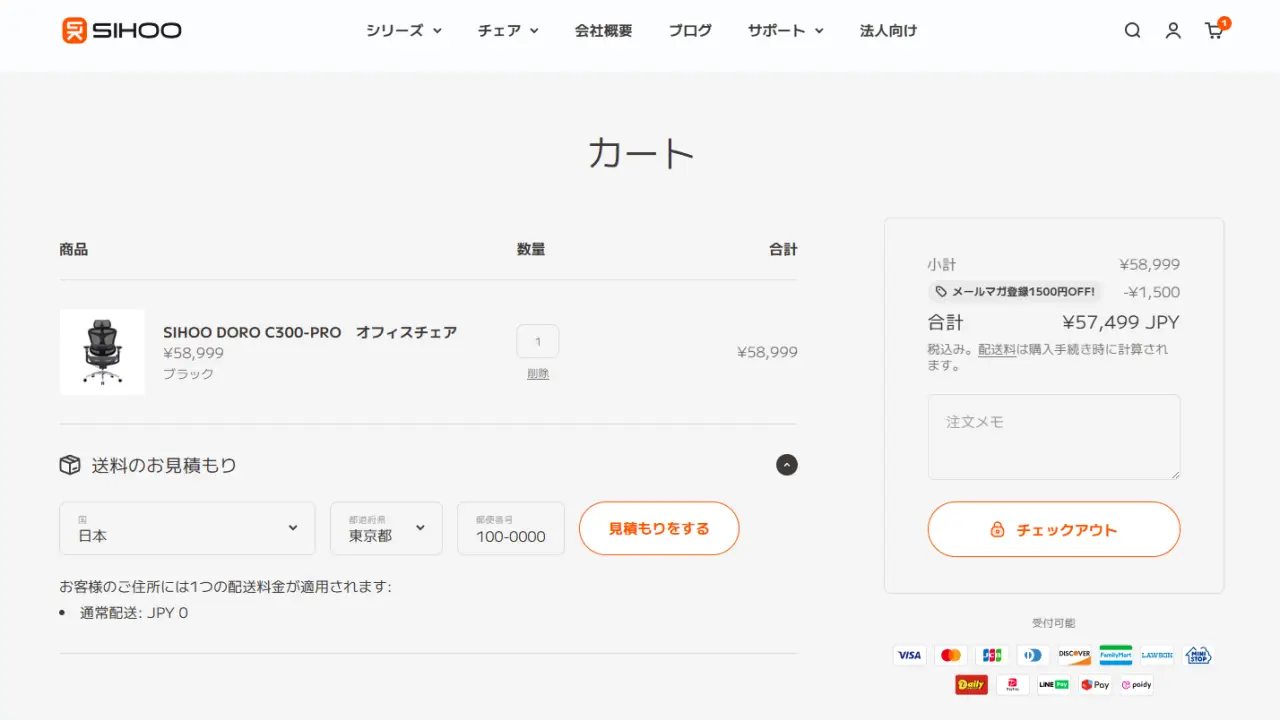Open the 都道府県 prefecture dropdown
The width and height of the screenshot is (1280, 720).
(x=386, y=528)
